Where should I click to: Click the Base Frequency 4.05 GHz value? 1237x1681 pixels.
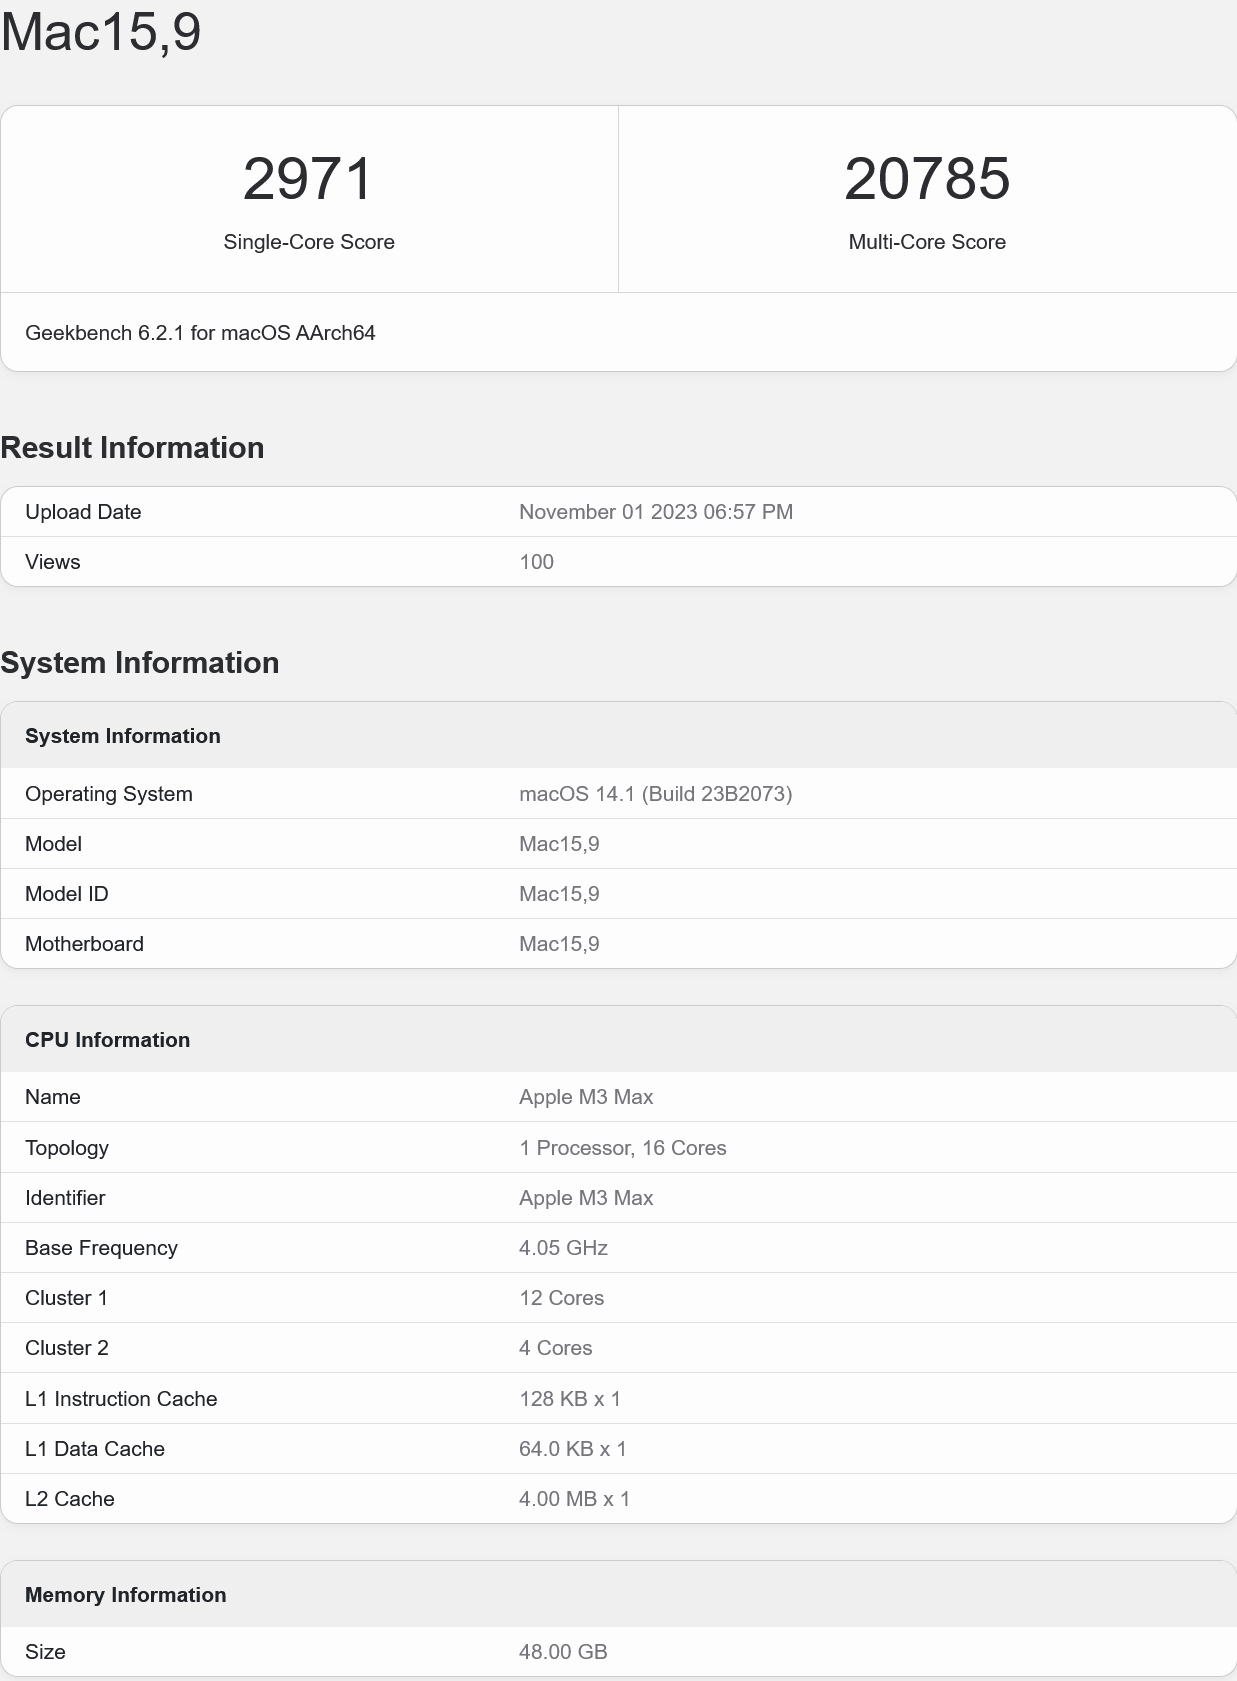pos(563,1248)
